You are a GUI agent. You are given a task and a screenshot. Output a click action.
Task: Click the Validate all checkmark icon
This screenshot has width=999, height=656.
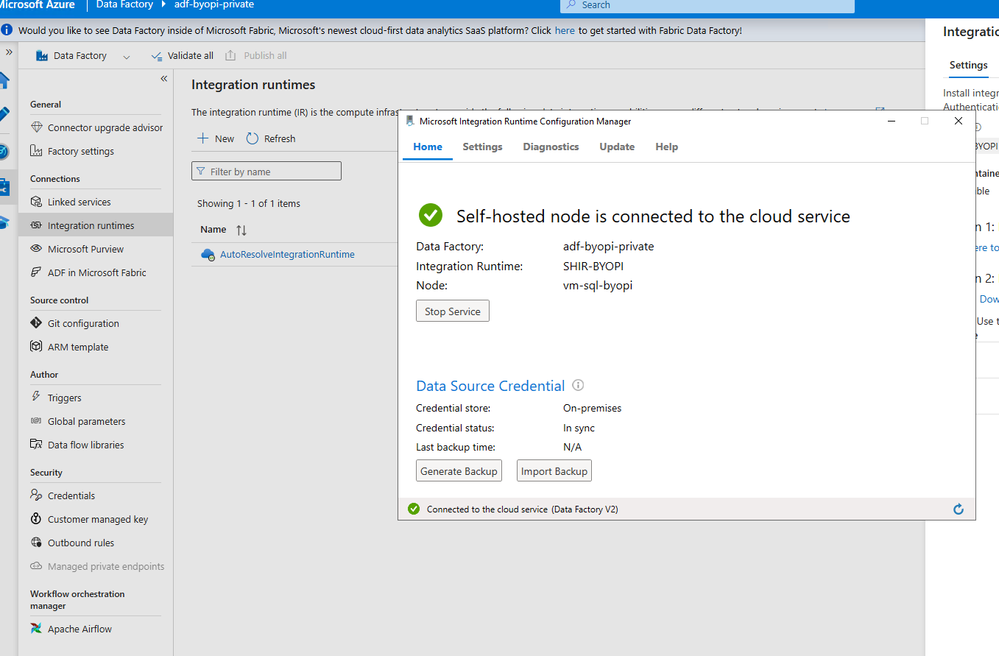(x=156, y=56)
